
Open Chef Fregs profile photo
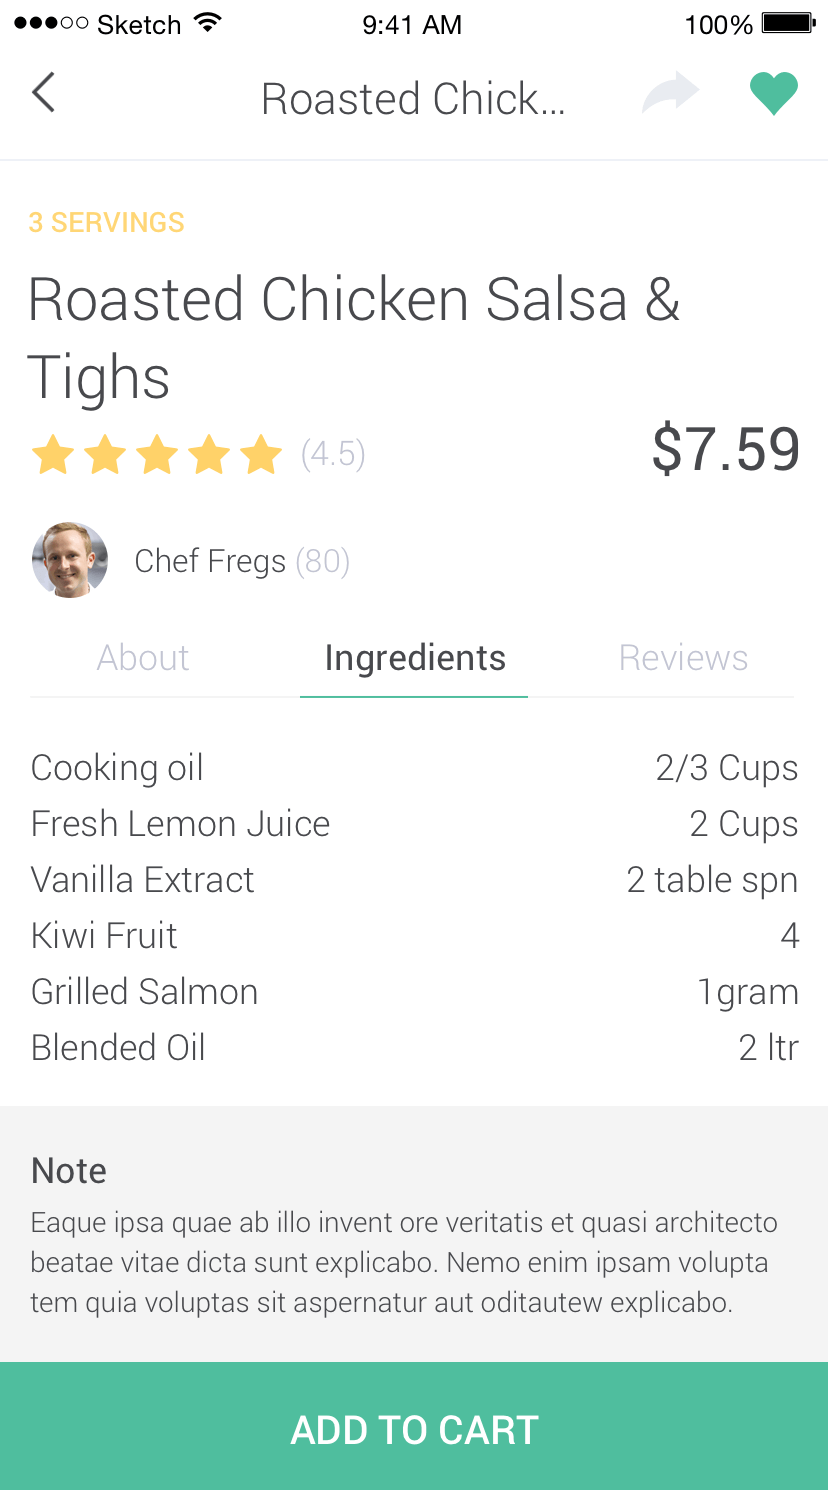tap(70, 560)
